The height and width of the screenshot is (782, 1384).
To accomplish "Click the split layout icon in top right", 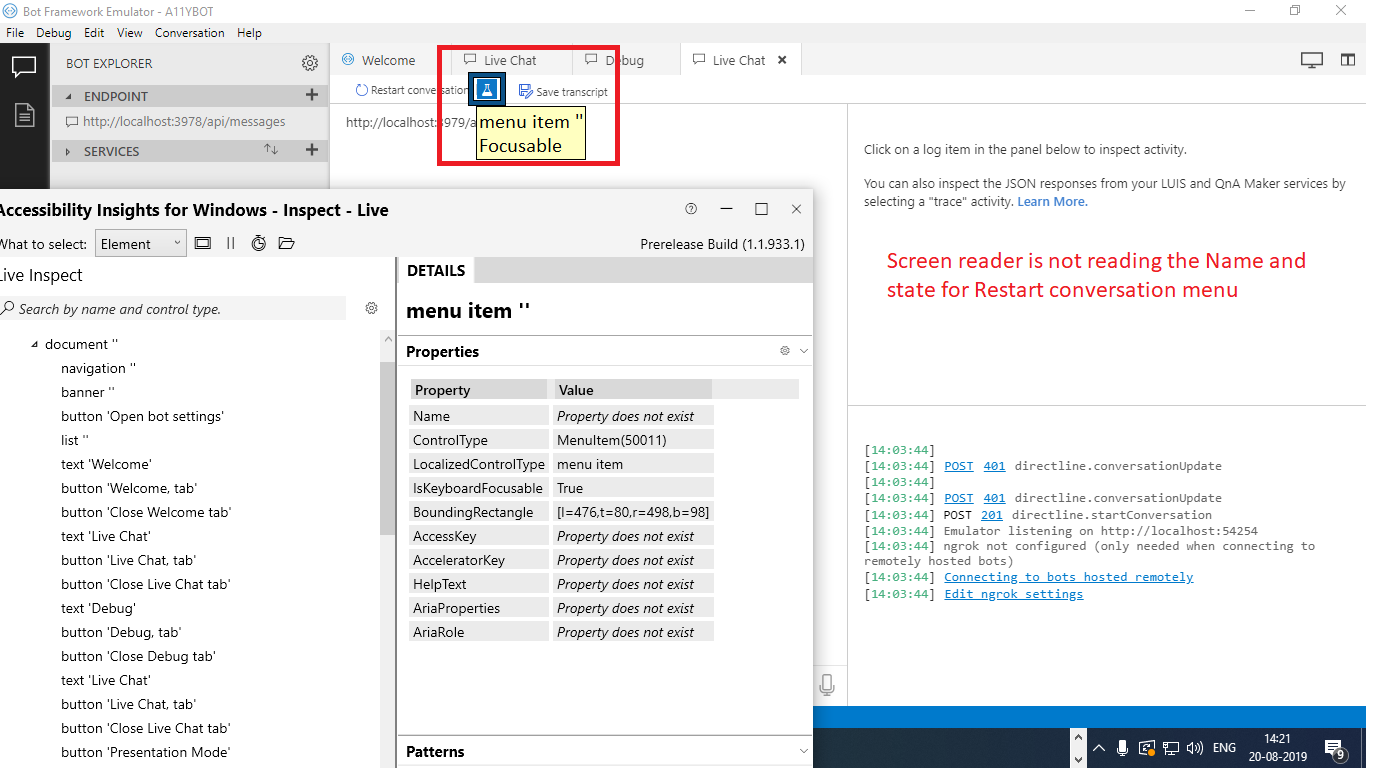I will (x=1348, y=59).
